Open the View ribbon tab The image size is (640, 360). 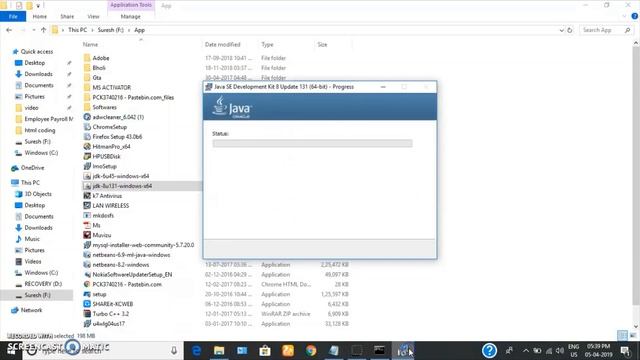93,17
